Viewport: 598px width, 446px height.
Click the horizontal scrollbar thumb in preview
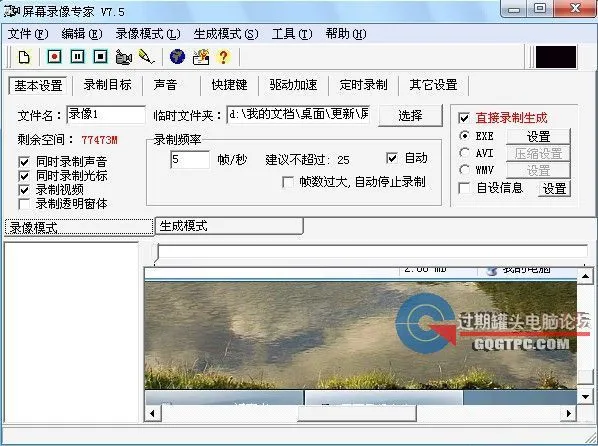357,413
